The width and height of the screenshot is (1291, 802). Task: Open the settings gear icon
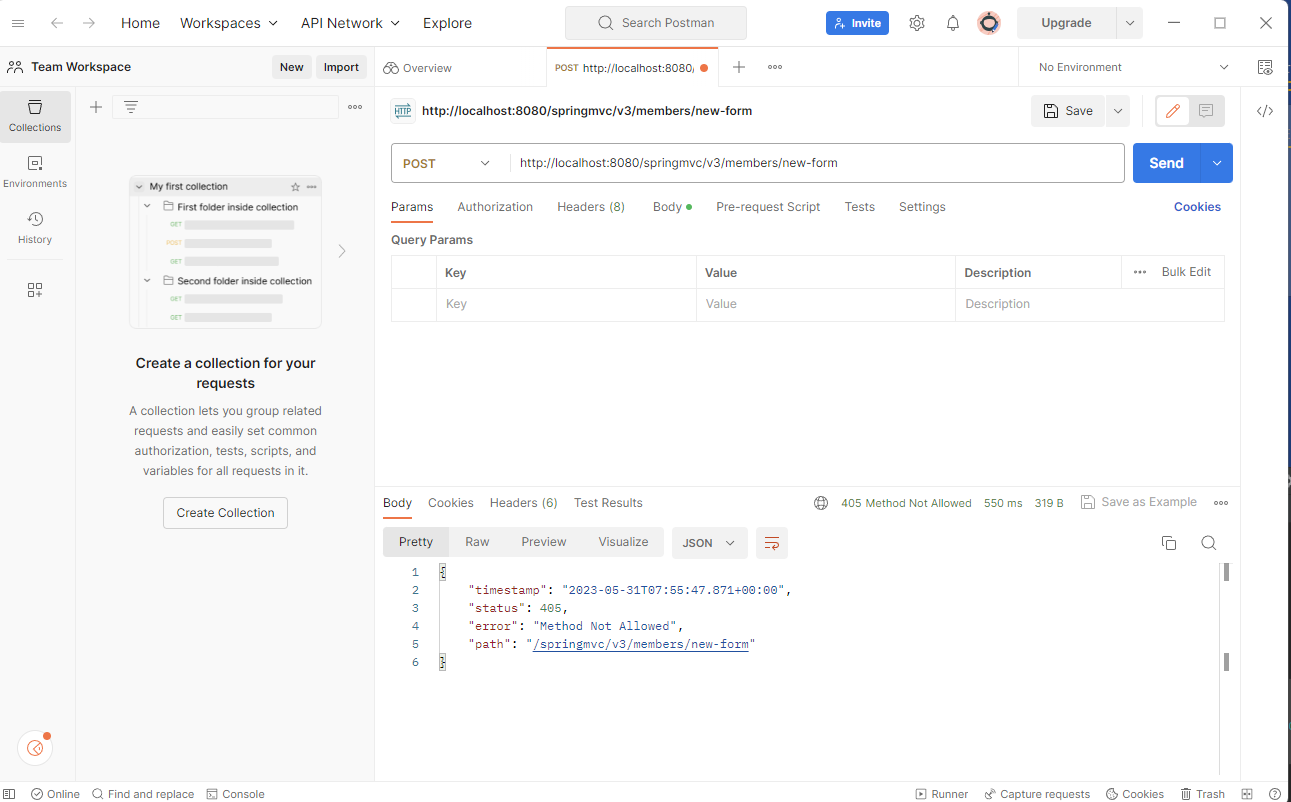(x=917, y=23)
